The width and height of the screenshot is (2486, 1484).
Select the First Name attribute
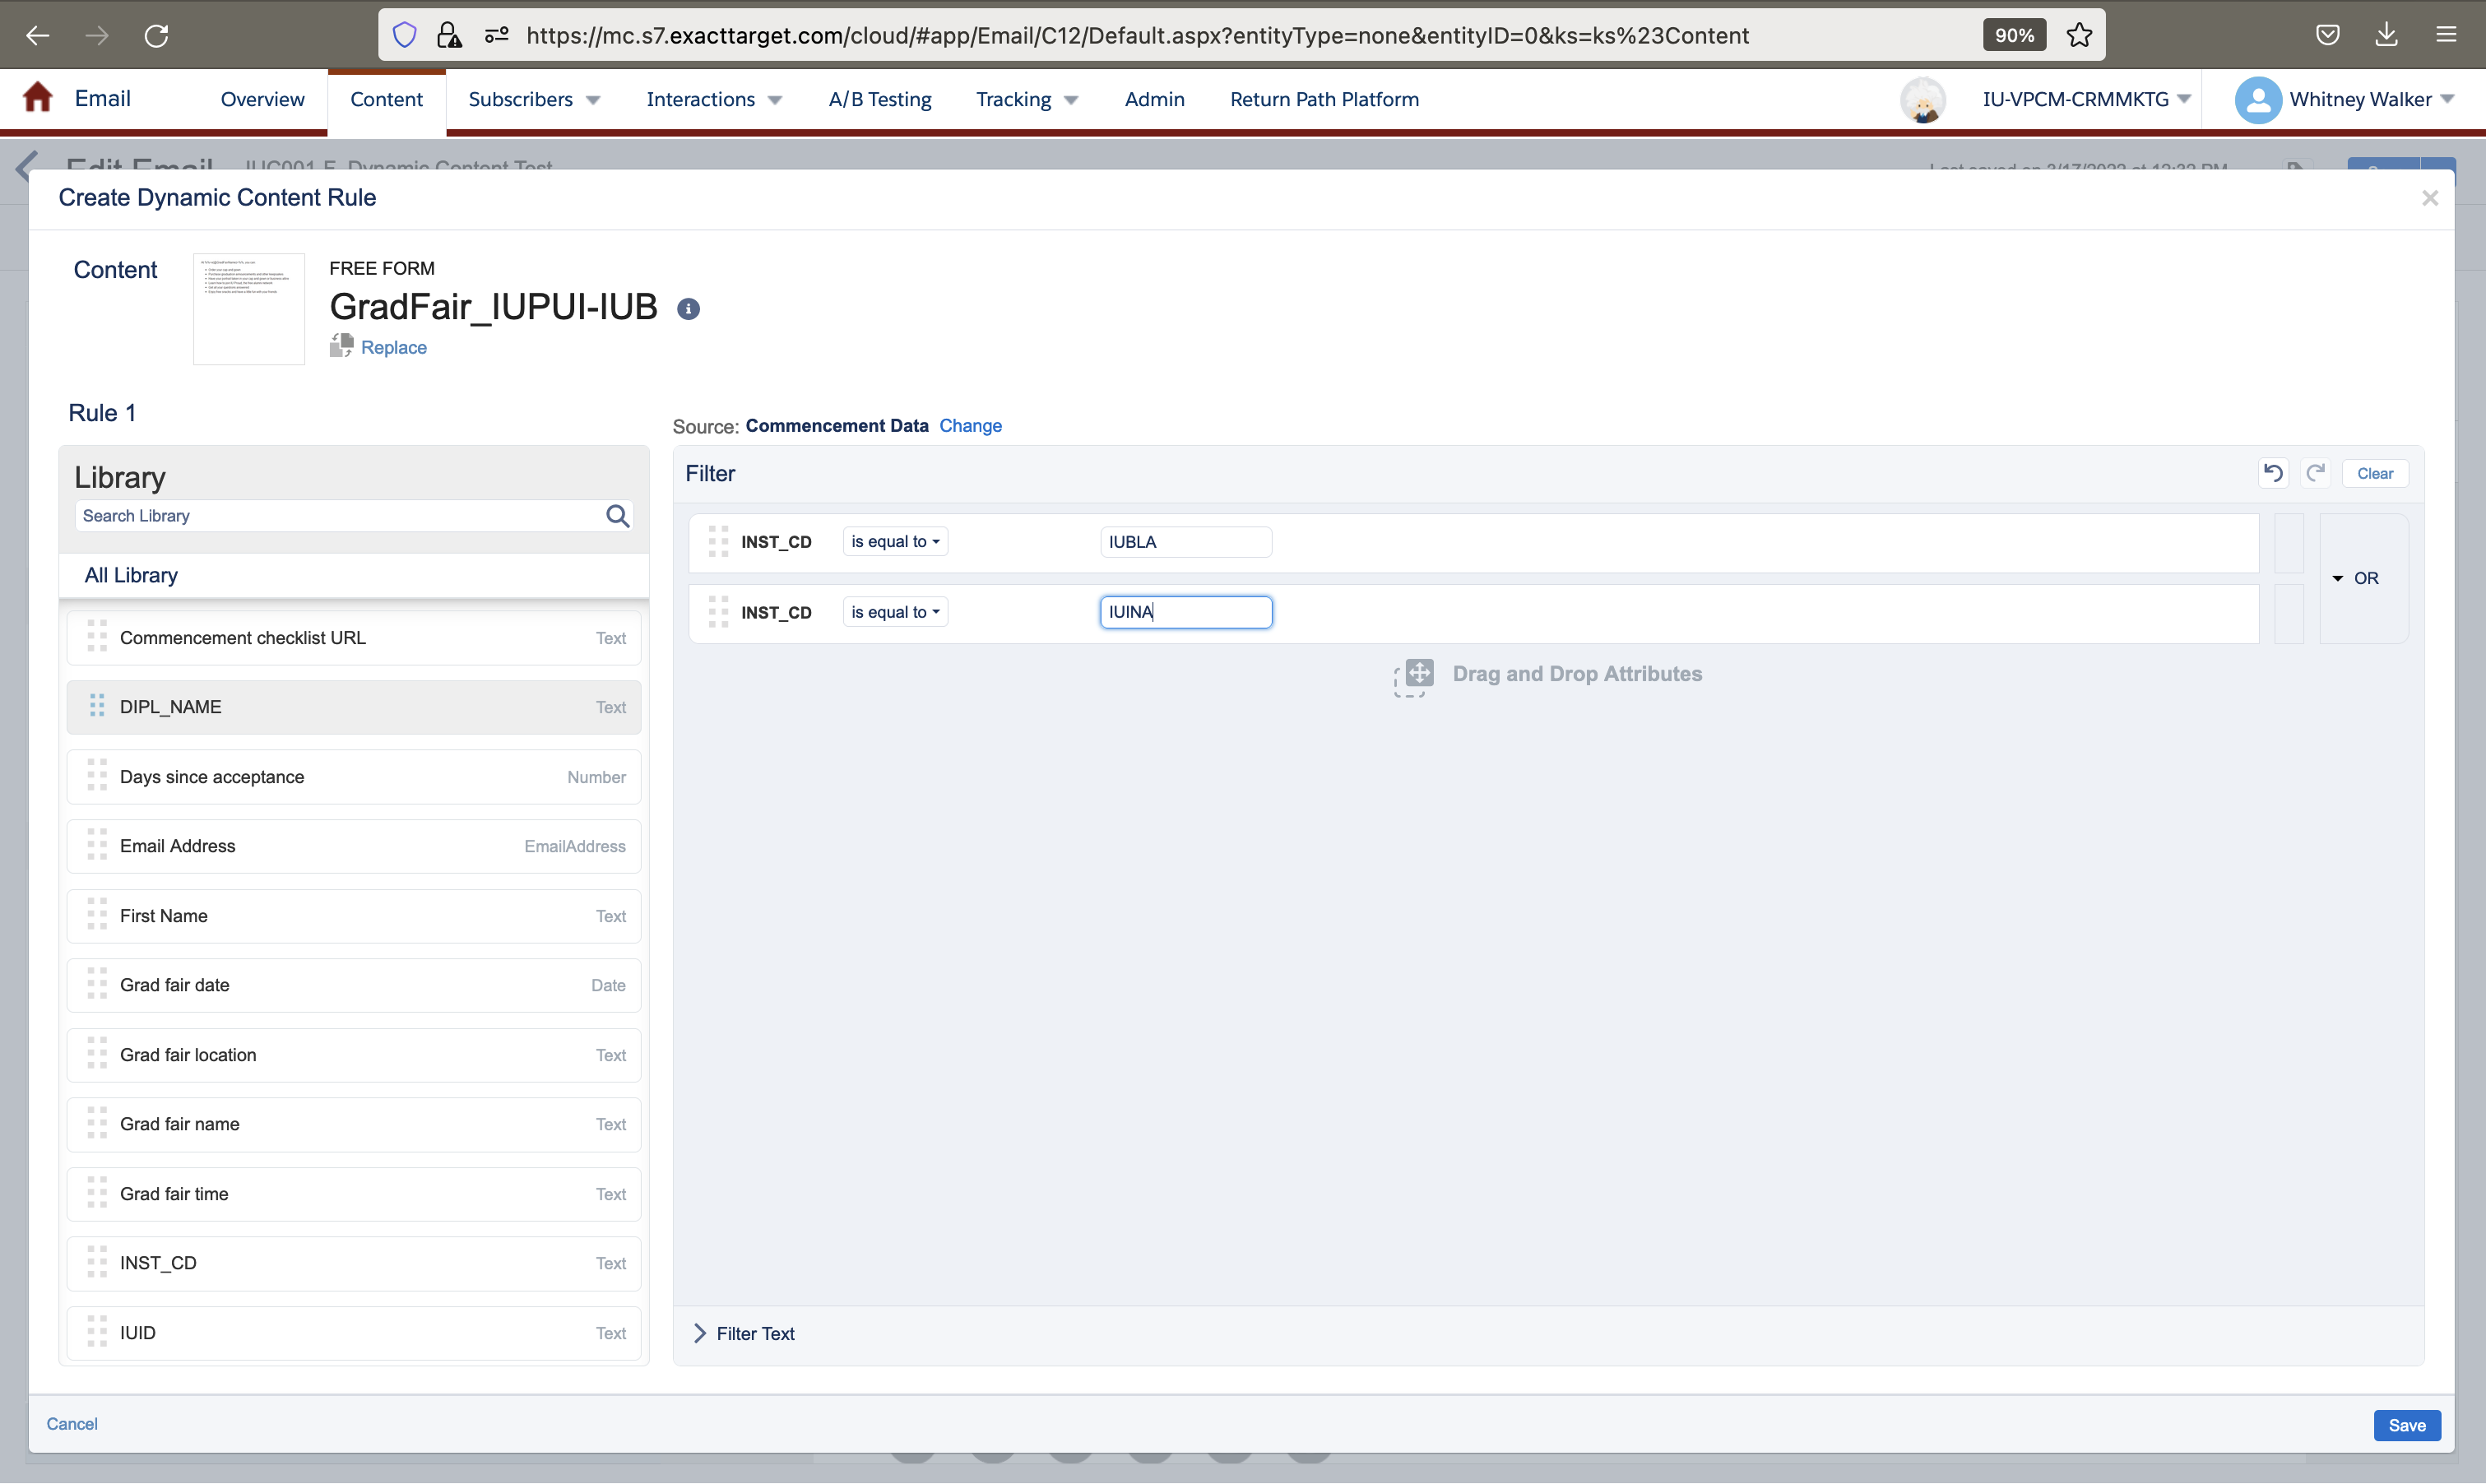[354, 916]
